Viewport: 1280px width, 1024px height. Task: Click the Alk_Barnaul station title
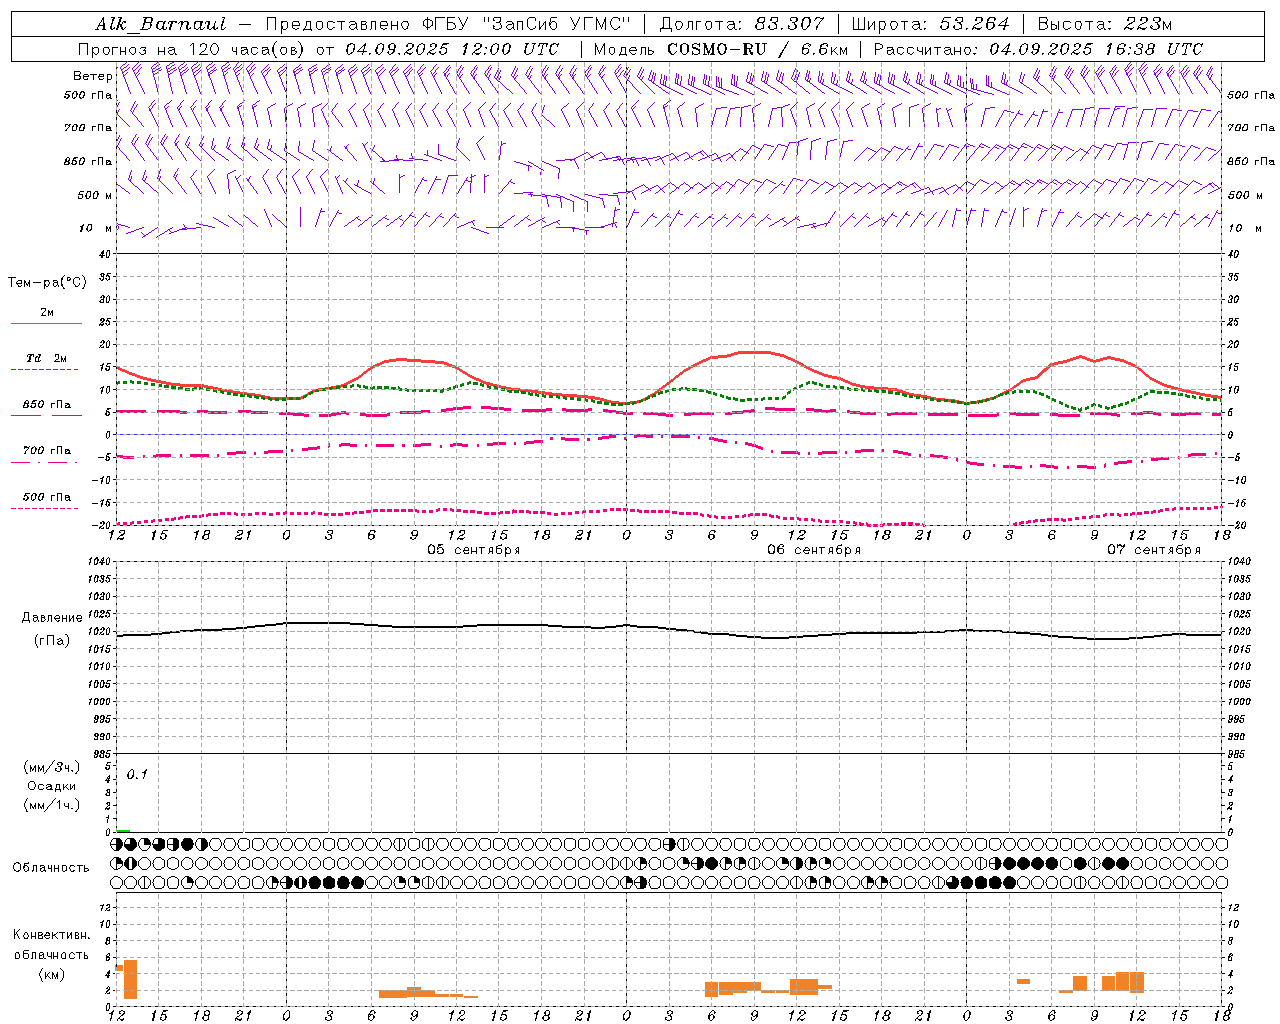point(161,24)
